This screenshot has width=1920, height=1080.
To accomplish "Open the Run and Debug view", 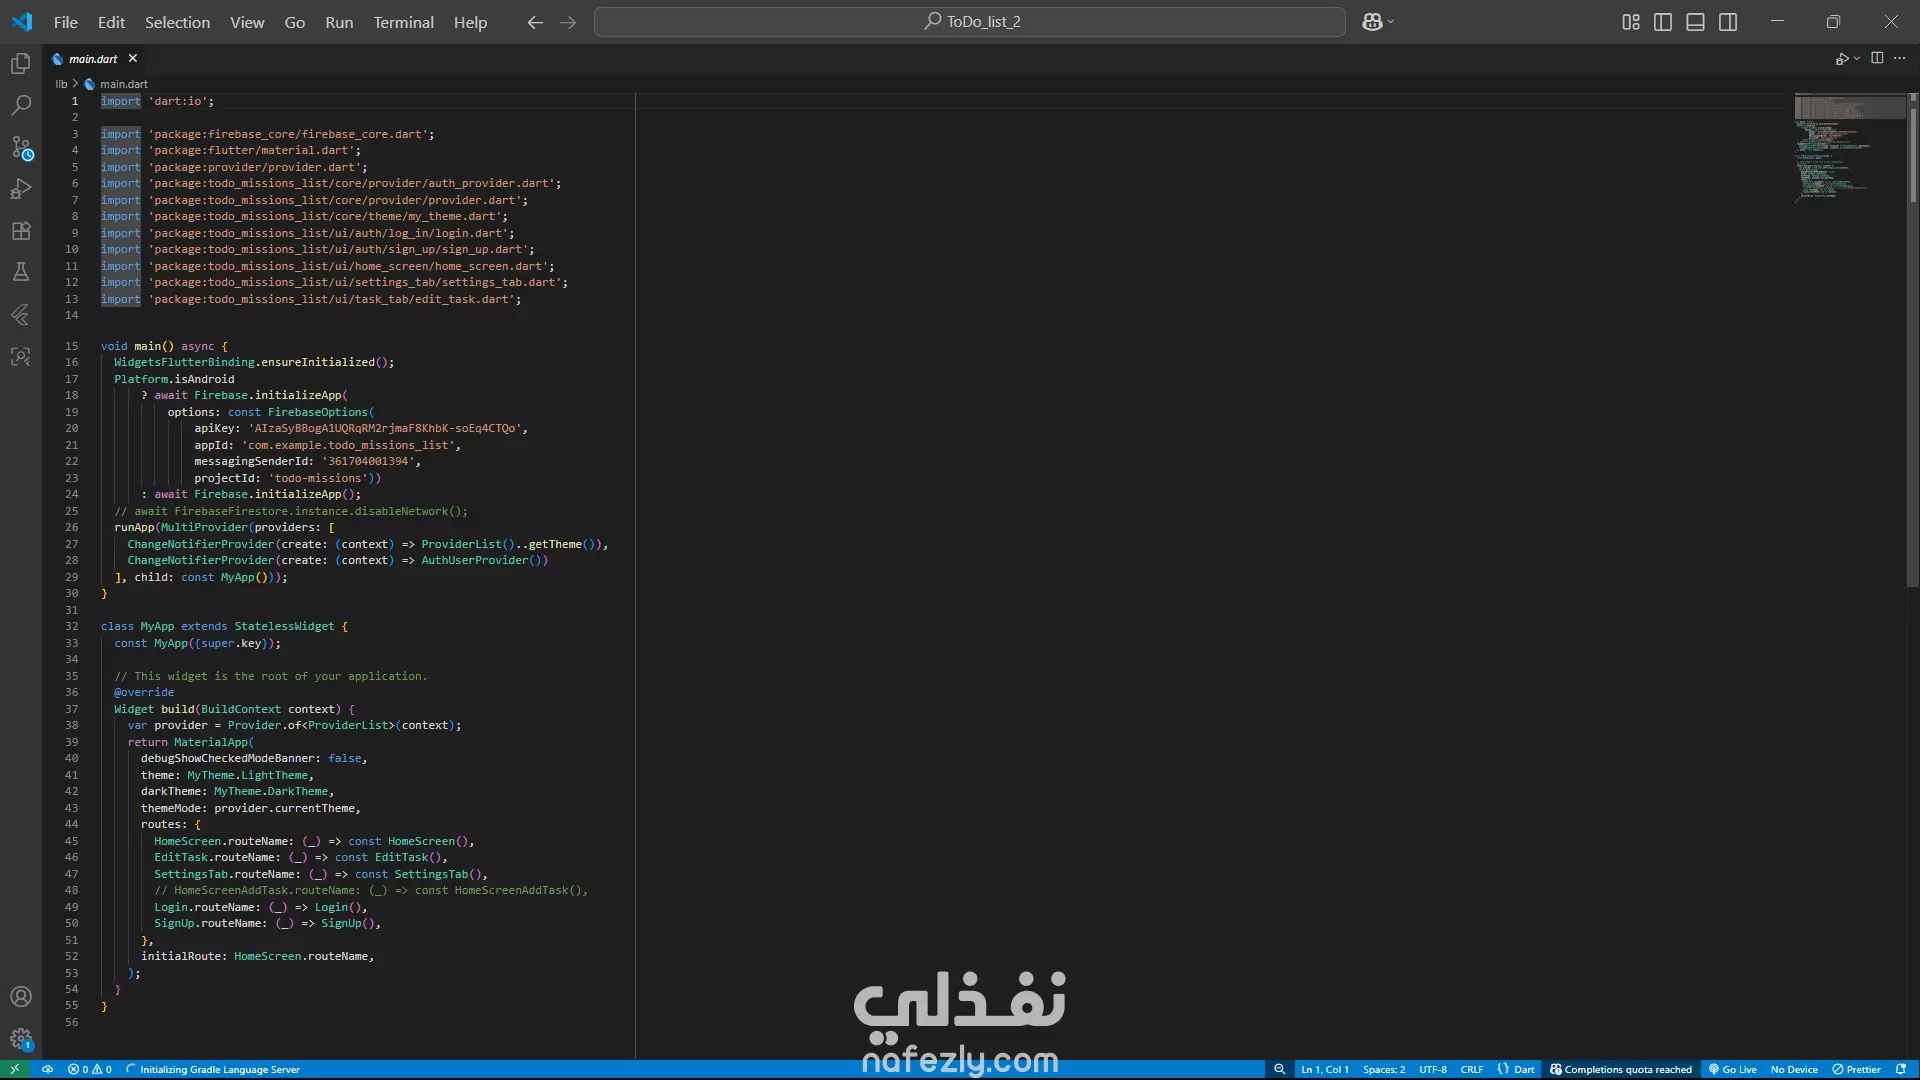I will click(20, 189).
